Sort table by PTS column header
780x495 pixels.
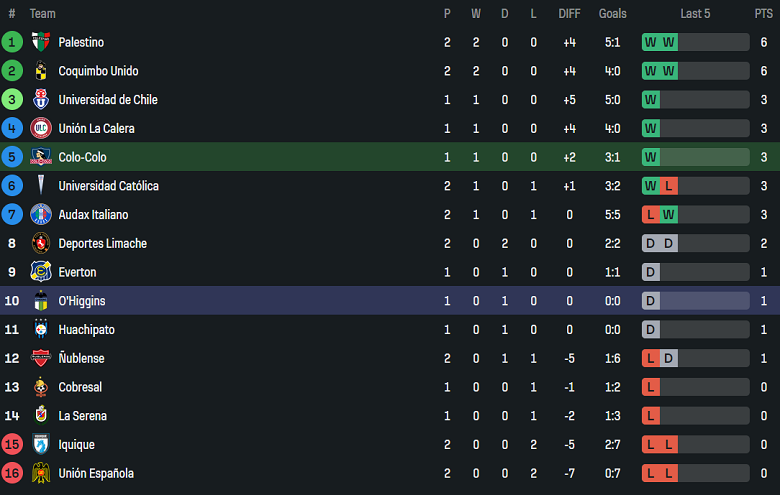pos(763,14)
